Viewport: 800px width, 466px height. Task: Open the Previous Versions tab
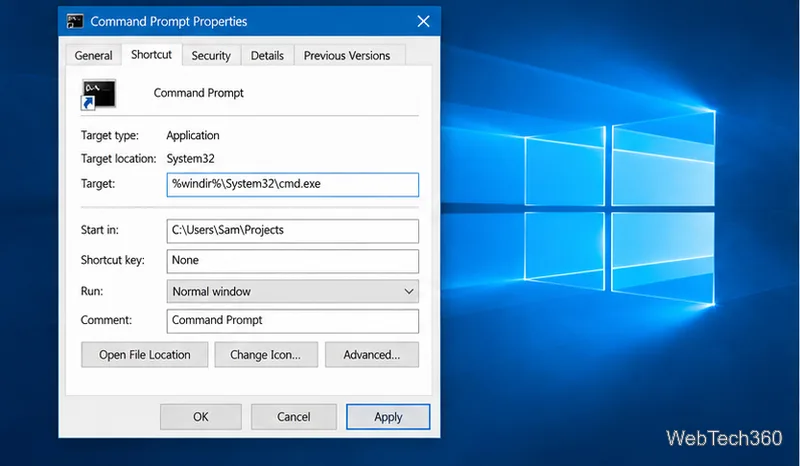pos(347,55)
